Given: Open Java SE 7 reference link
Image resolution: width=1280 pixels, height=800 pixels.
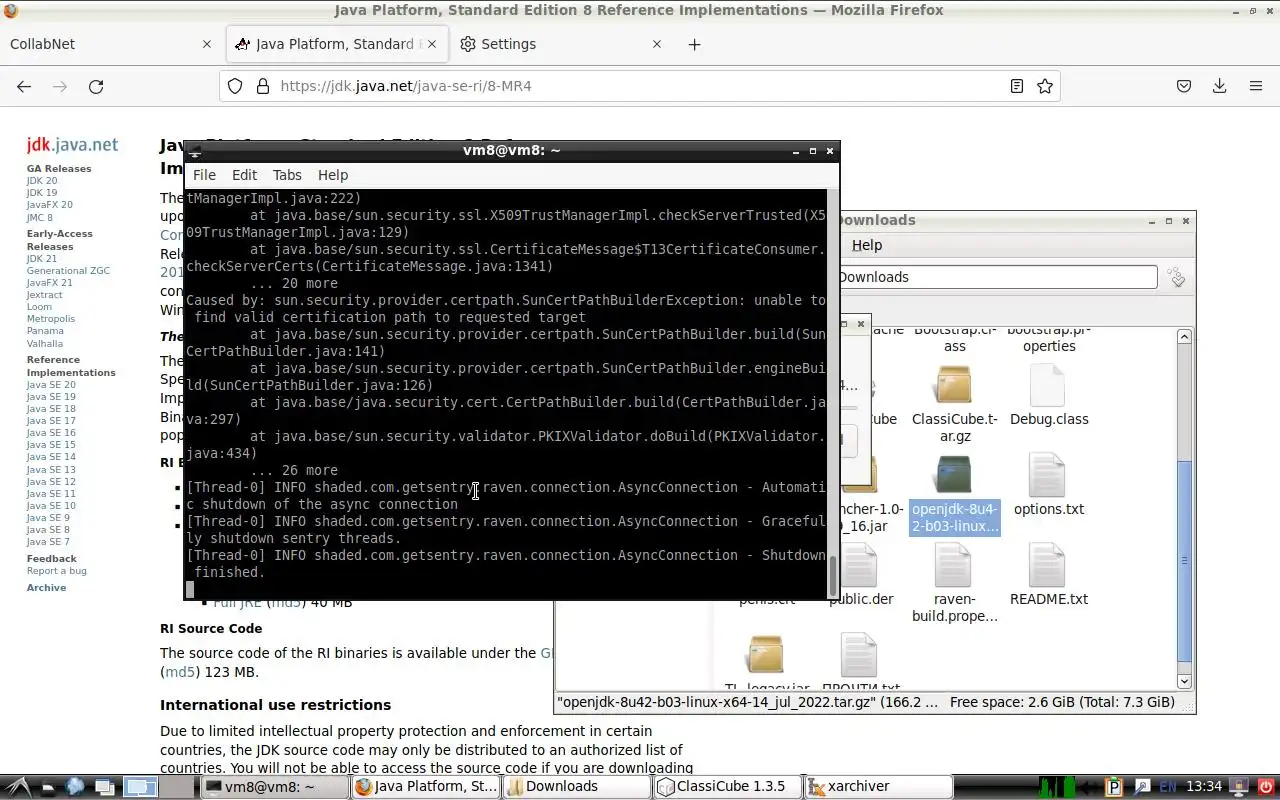Looking at the screenshot, I should tap(48, 542).
